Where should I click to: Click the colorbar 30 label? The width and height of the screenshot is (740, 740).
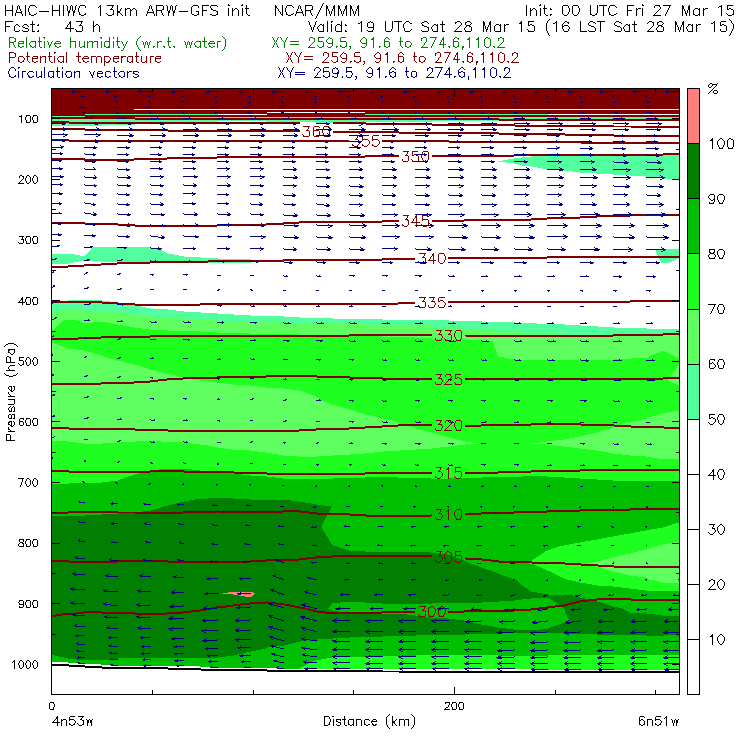point(716,530)
